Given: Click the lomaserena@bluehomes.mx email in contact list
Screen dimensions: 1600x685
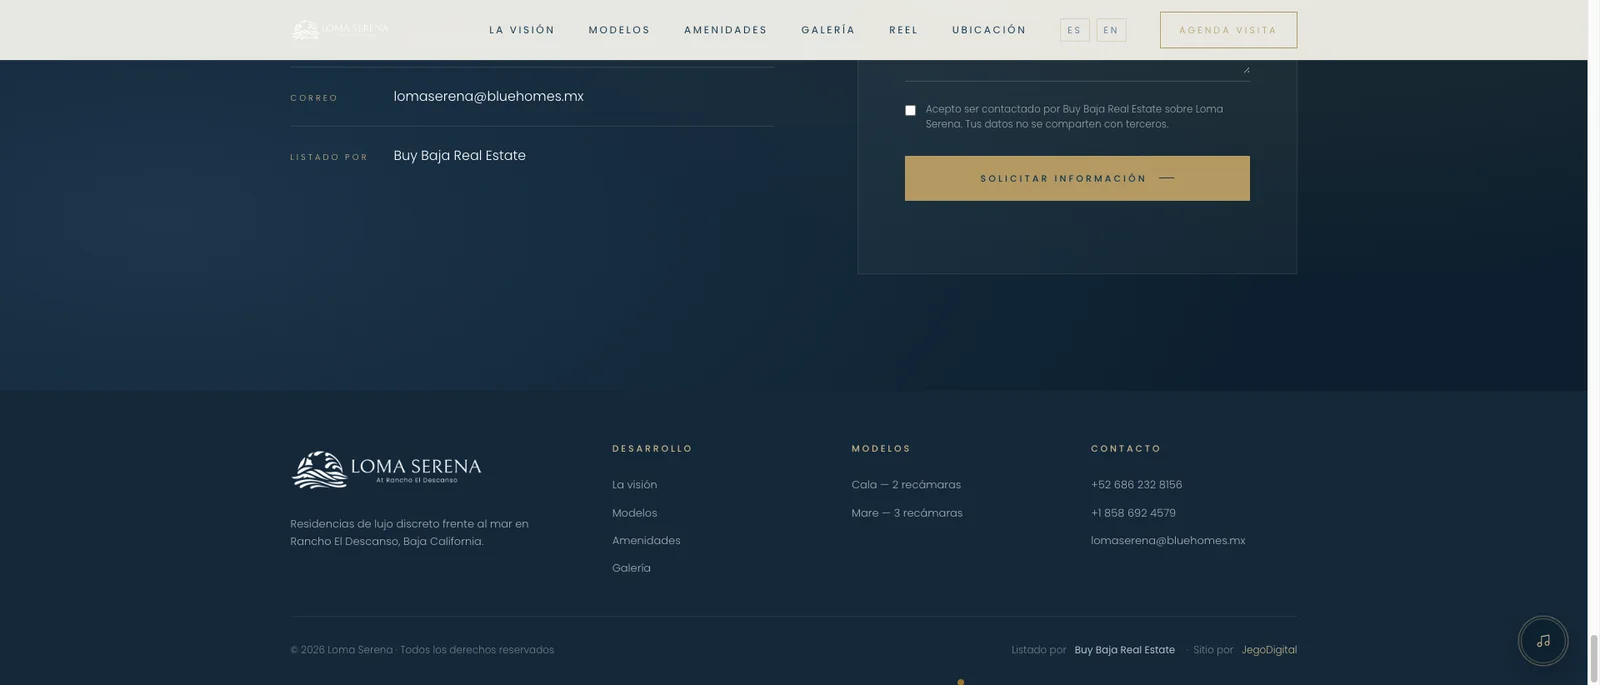Looking at the screenshot, I should pyautogui.click(x=488, y=96).
